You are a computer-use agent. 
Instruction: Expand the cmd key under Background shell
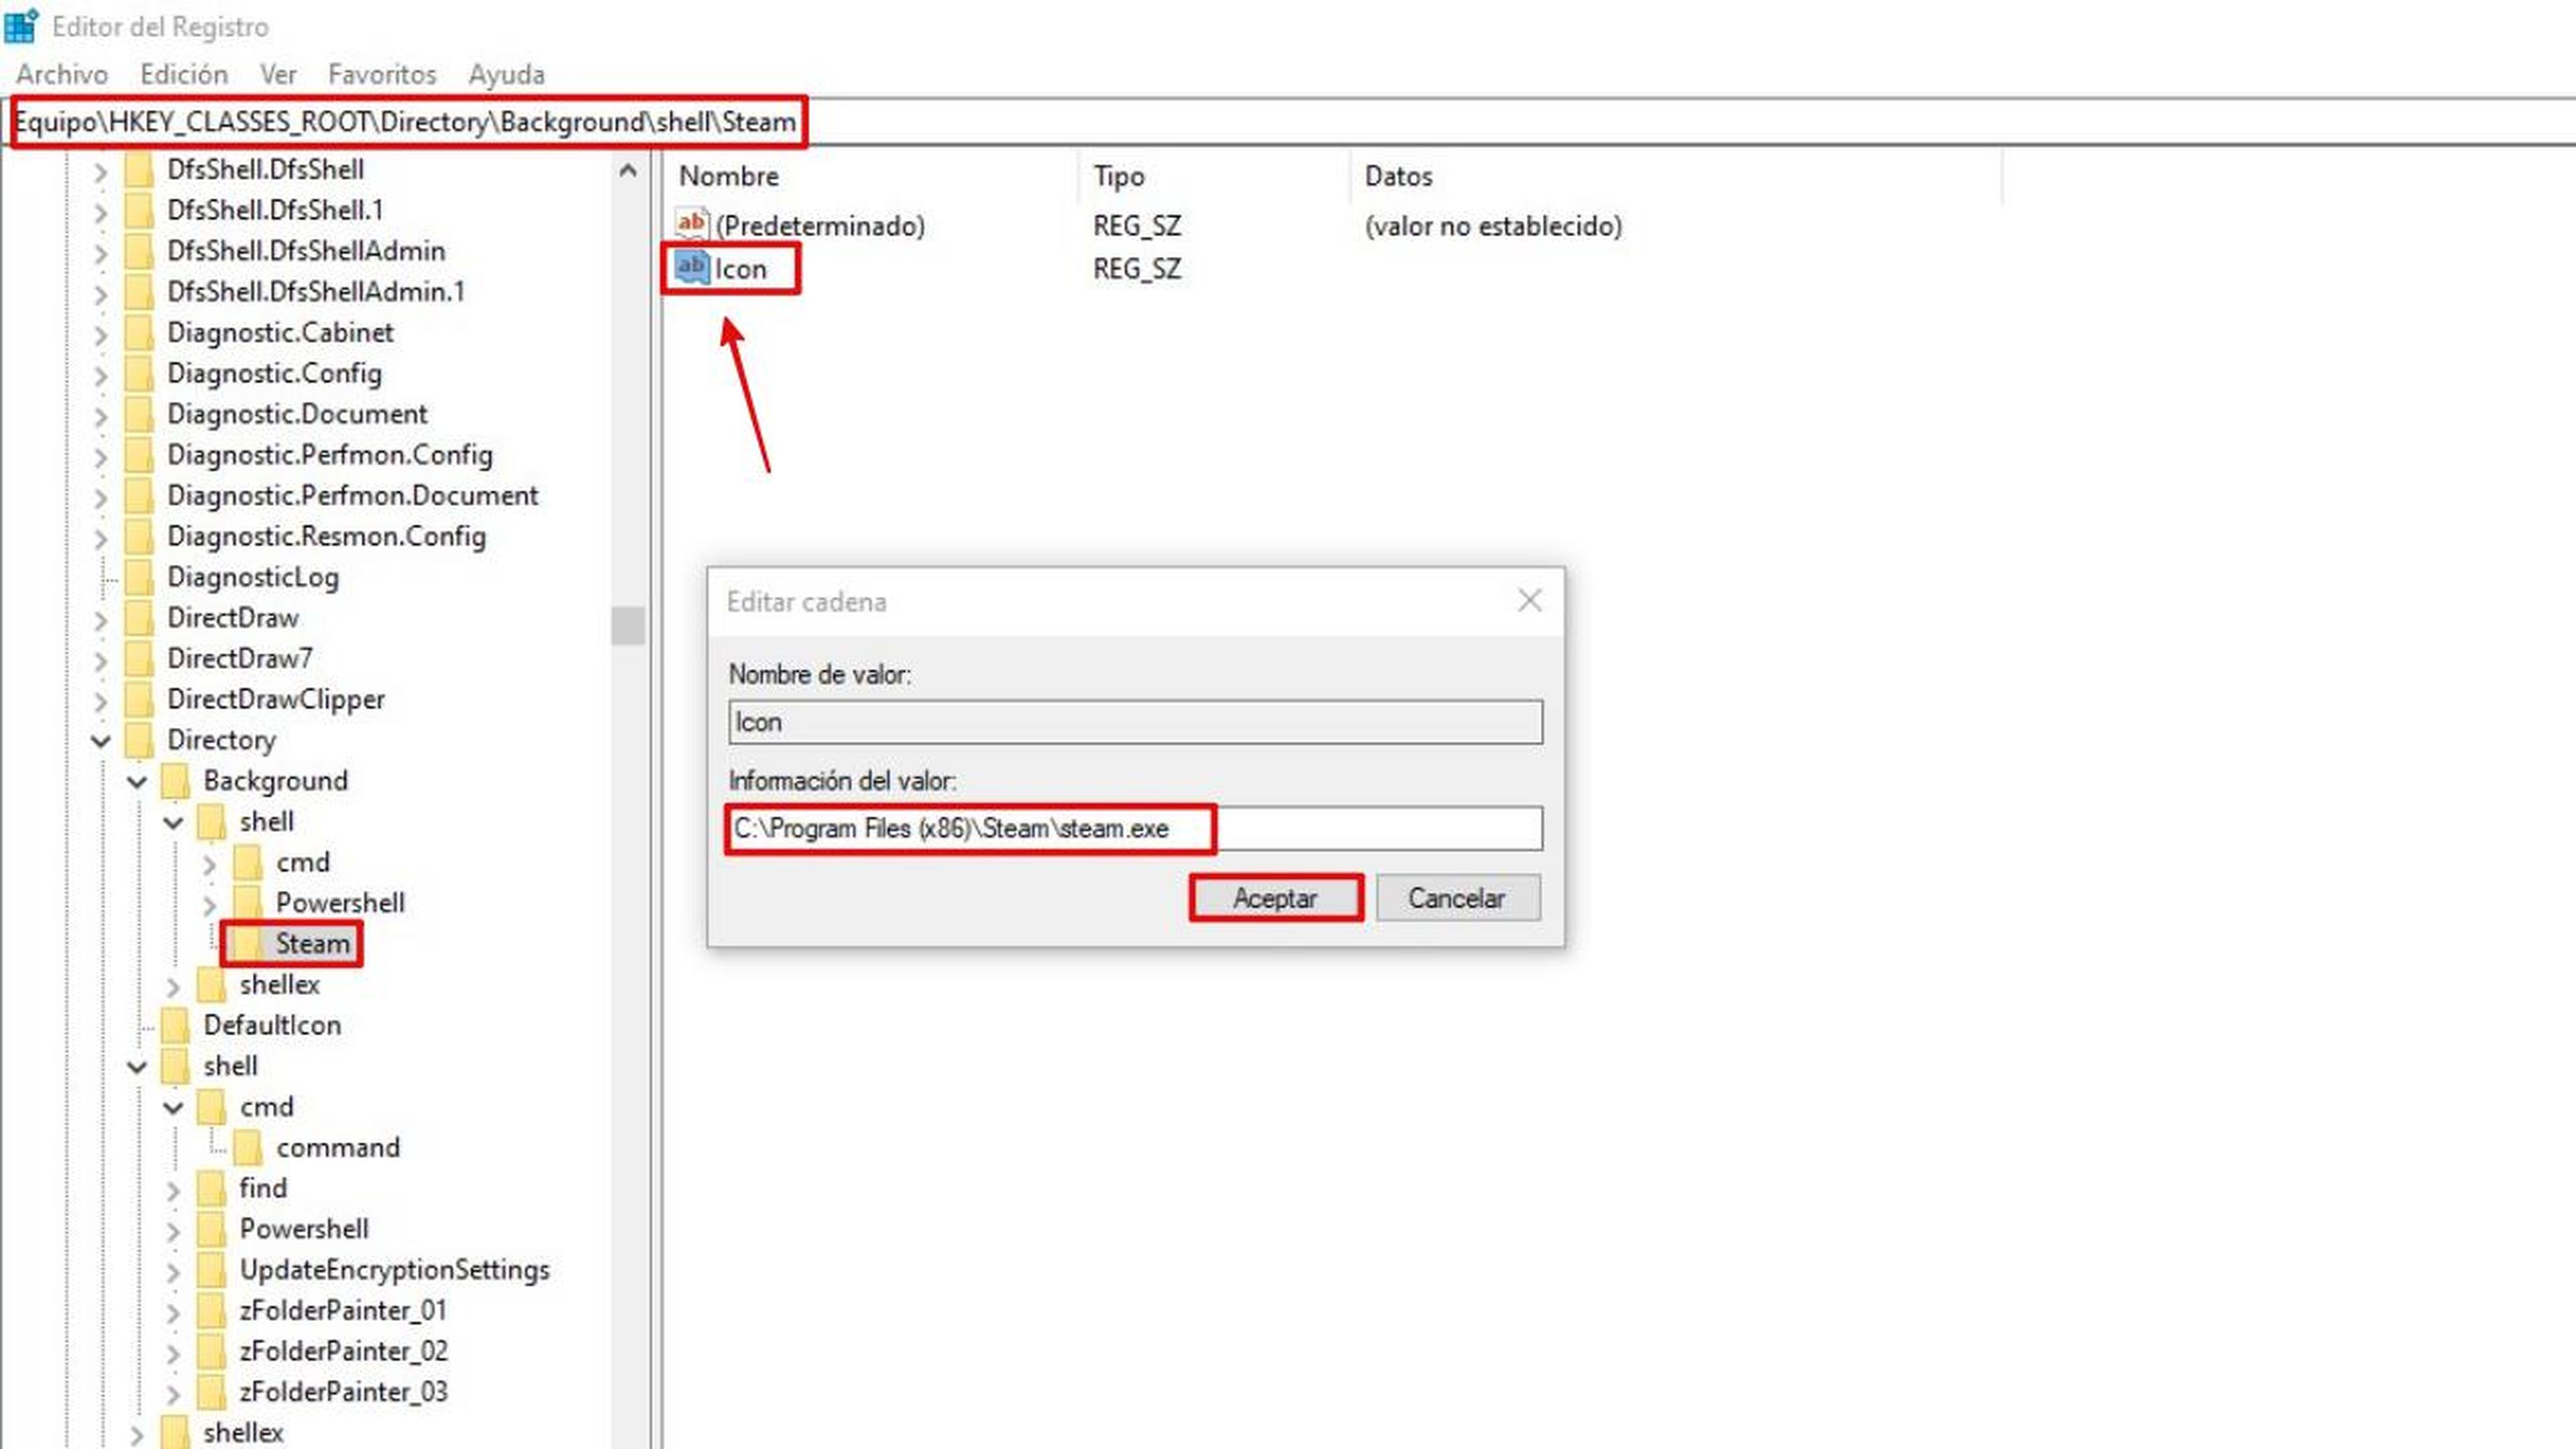[x=209, y=864]
